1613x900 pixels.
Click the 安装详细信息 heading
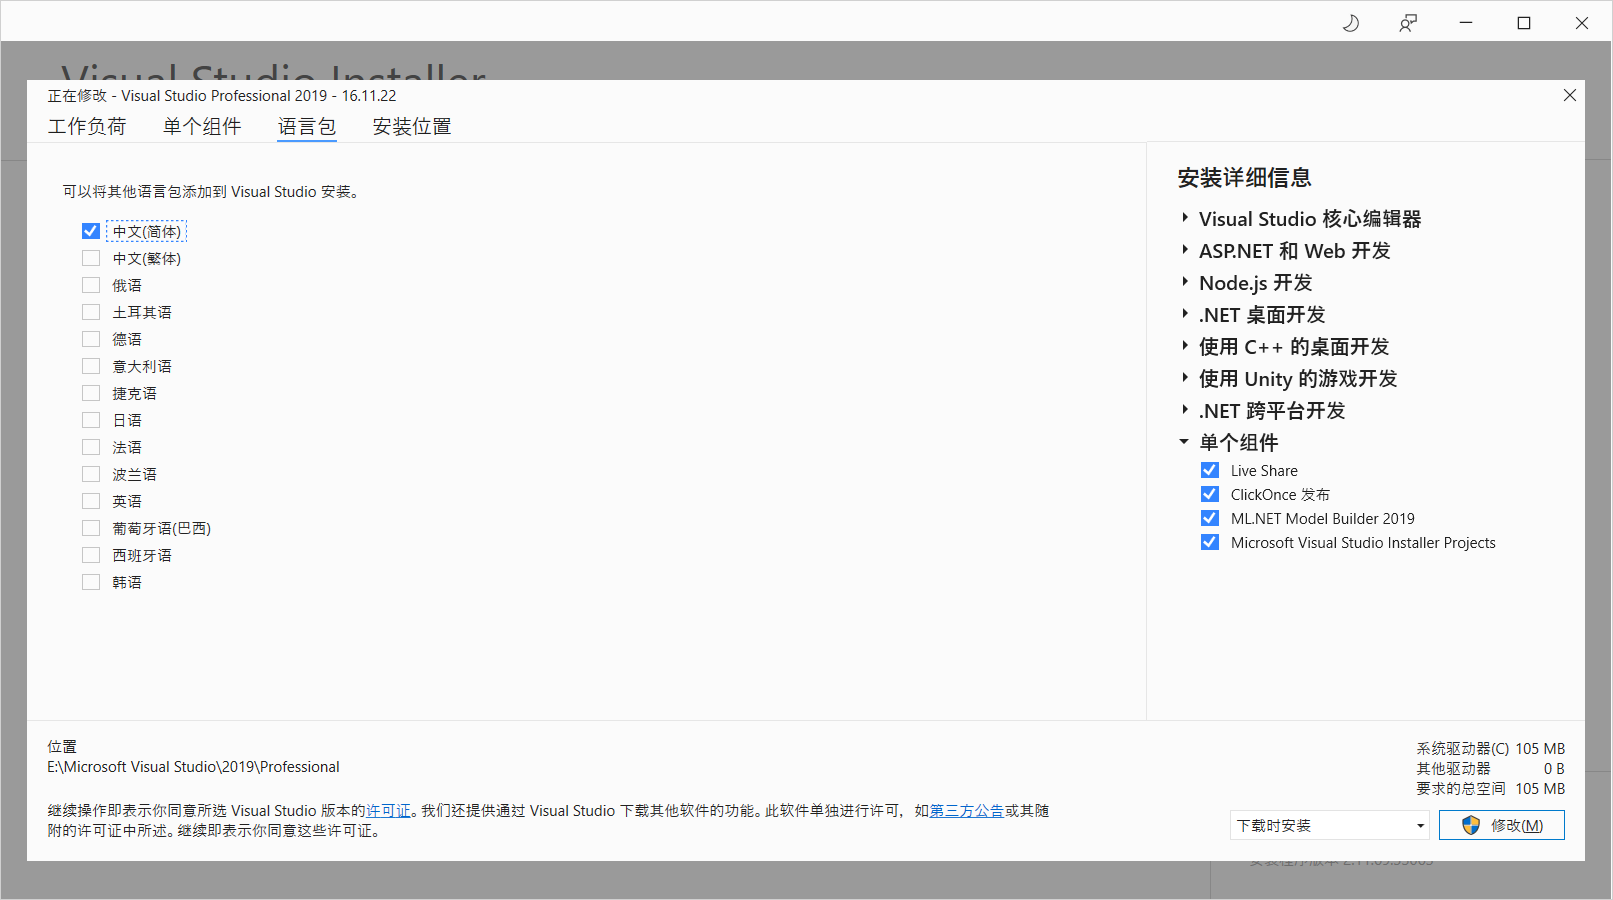tap(1244, 178)
